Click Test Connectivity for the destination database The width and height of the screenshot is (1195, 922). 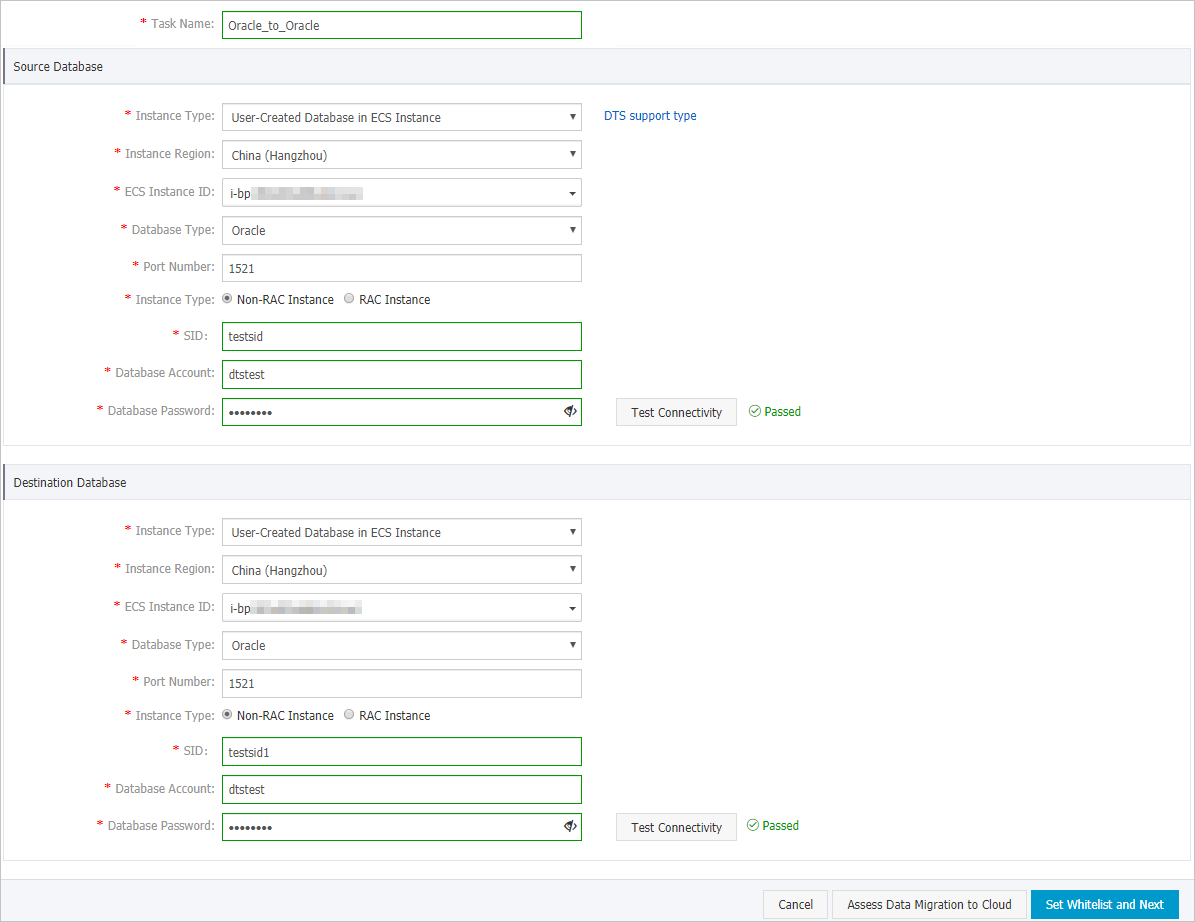(676, 826)
